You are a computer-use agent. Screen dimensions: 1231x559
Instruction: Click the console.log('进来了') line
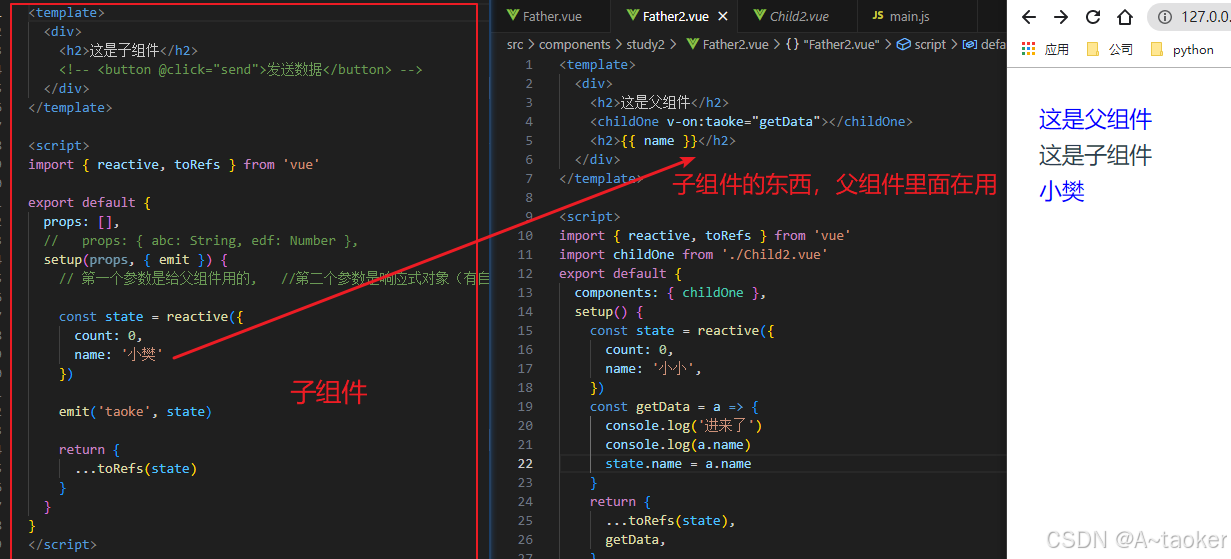684,425
